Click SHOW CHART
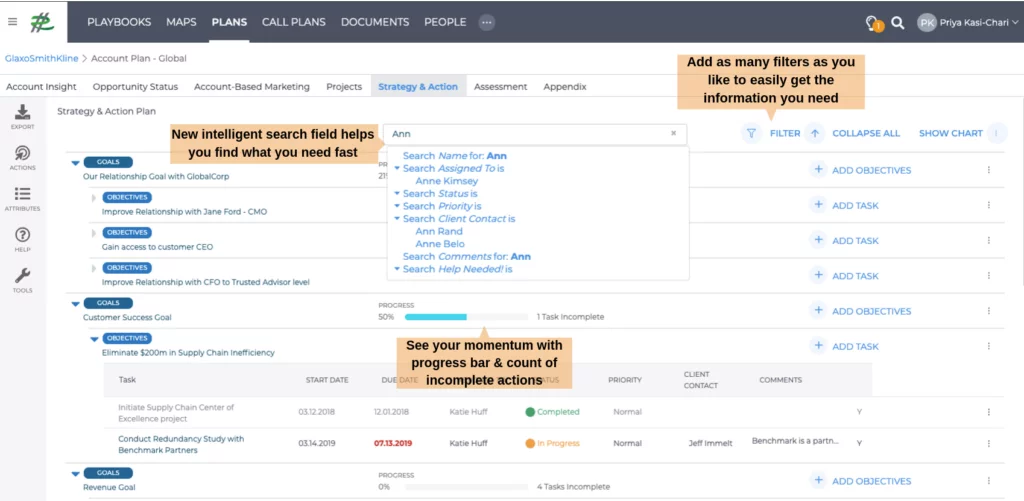 coord(951,133)
